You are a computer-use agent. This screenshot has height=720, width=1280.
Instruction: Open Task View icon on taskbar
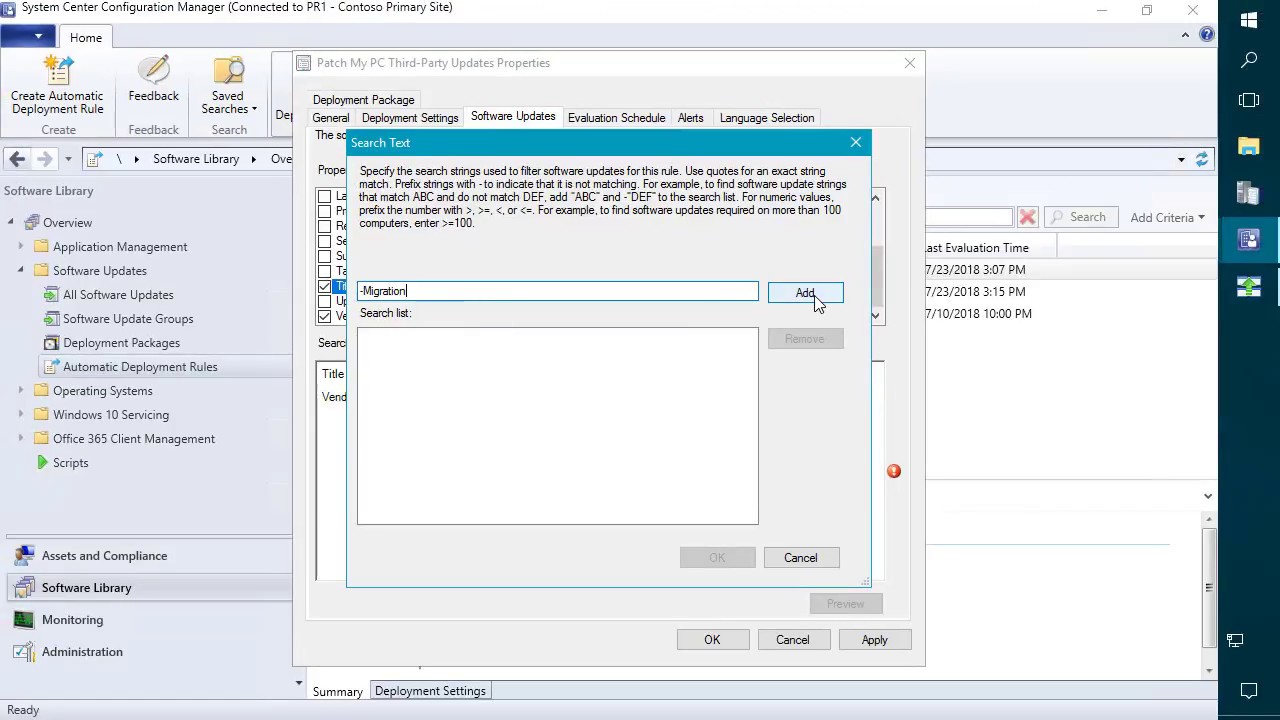(1249, 100)
